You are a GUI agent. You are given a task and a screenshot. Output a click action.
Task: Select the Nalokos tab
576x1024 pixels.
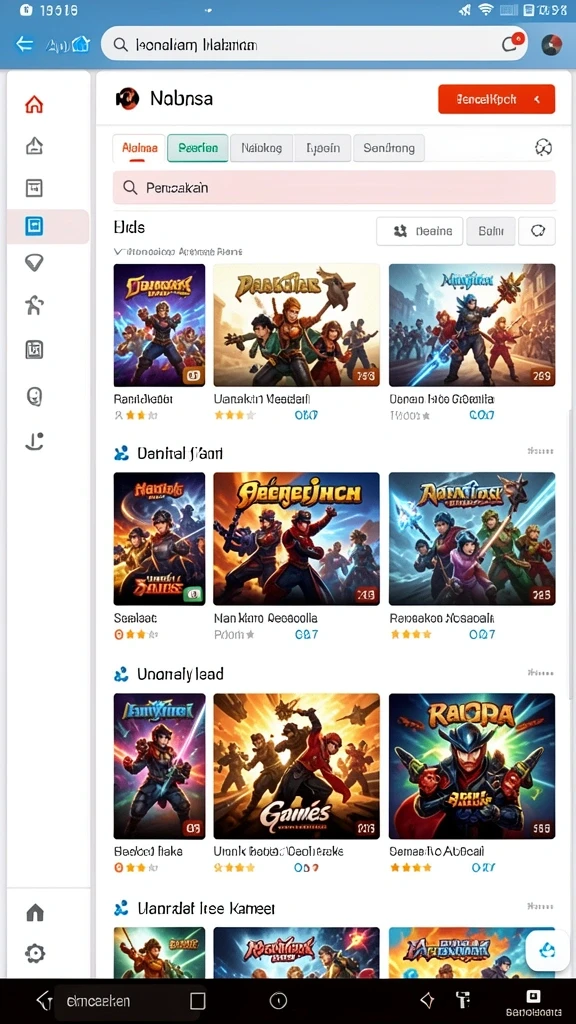click(261, 148)
